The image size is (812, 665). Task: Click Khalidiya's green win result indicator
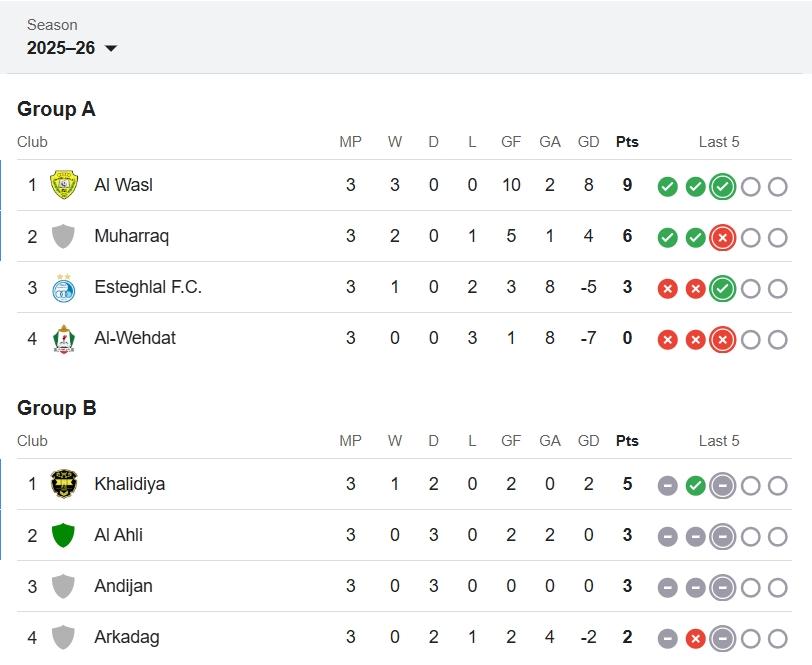[x=695, y=486]
